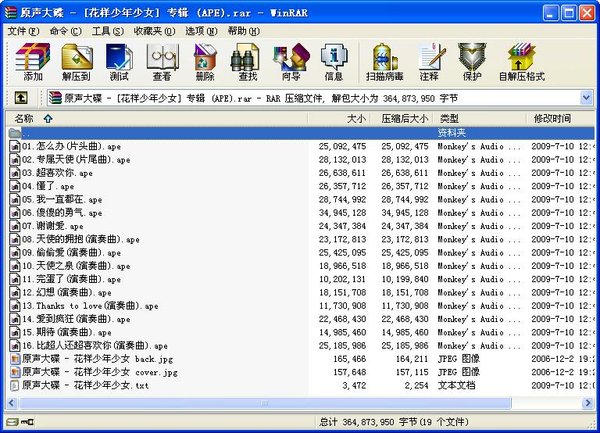This screenshot has width=600, height=433.
Task: Sort by the 类型 column header
Action: tap(480, 119)
